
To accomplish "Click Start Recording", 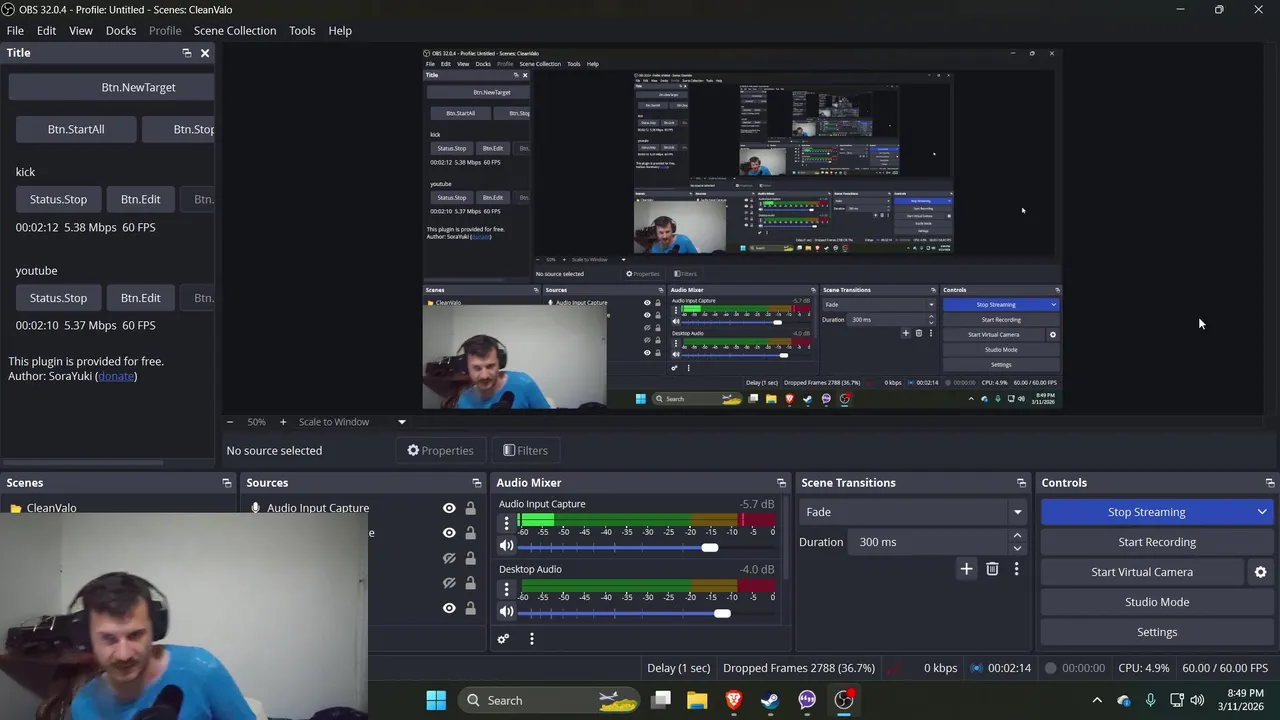I will coord(1157,542).
